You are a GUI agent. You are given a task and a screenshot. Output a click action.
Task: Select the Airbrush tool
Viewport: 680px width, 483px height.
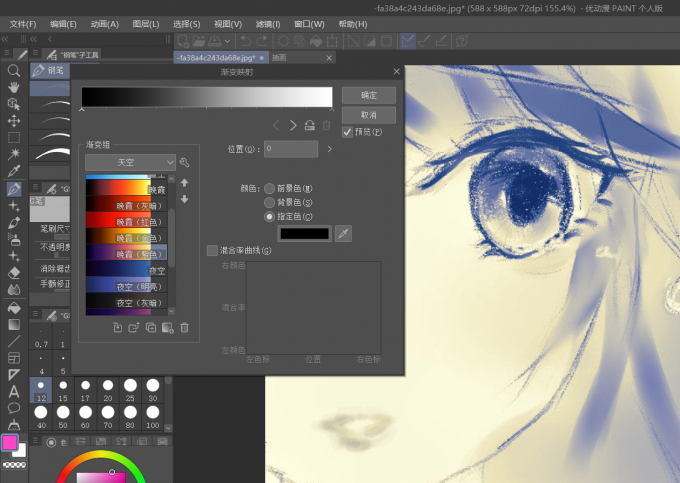point(14,239)
